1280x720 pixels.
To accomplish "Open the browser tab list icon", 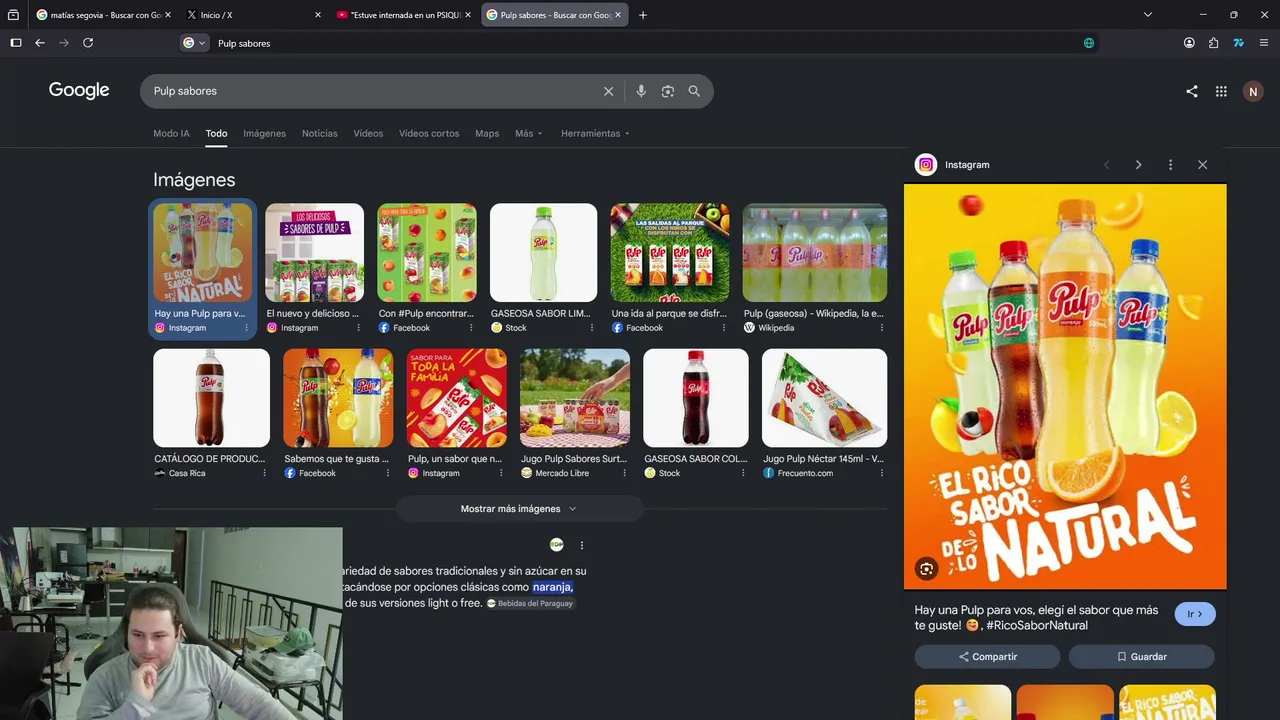I will (x=13, y=15).
